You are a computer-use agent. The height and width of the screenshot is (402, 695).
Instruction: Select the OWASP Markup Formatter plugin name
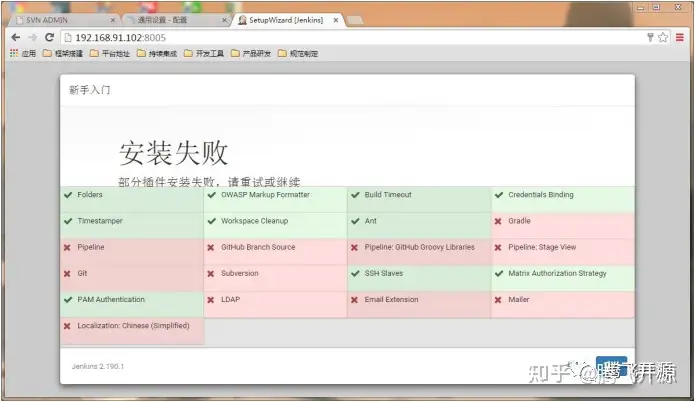(x=266, y=195)
